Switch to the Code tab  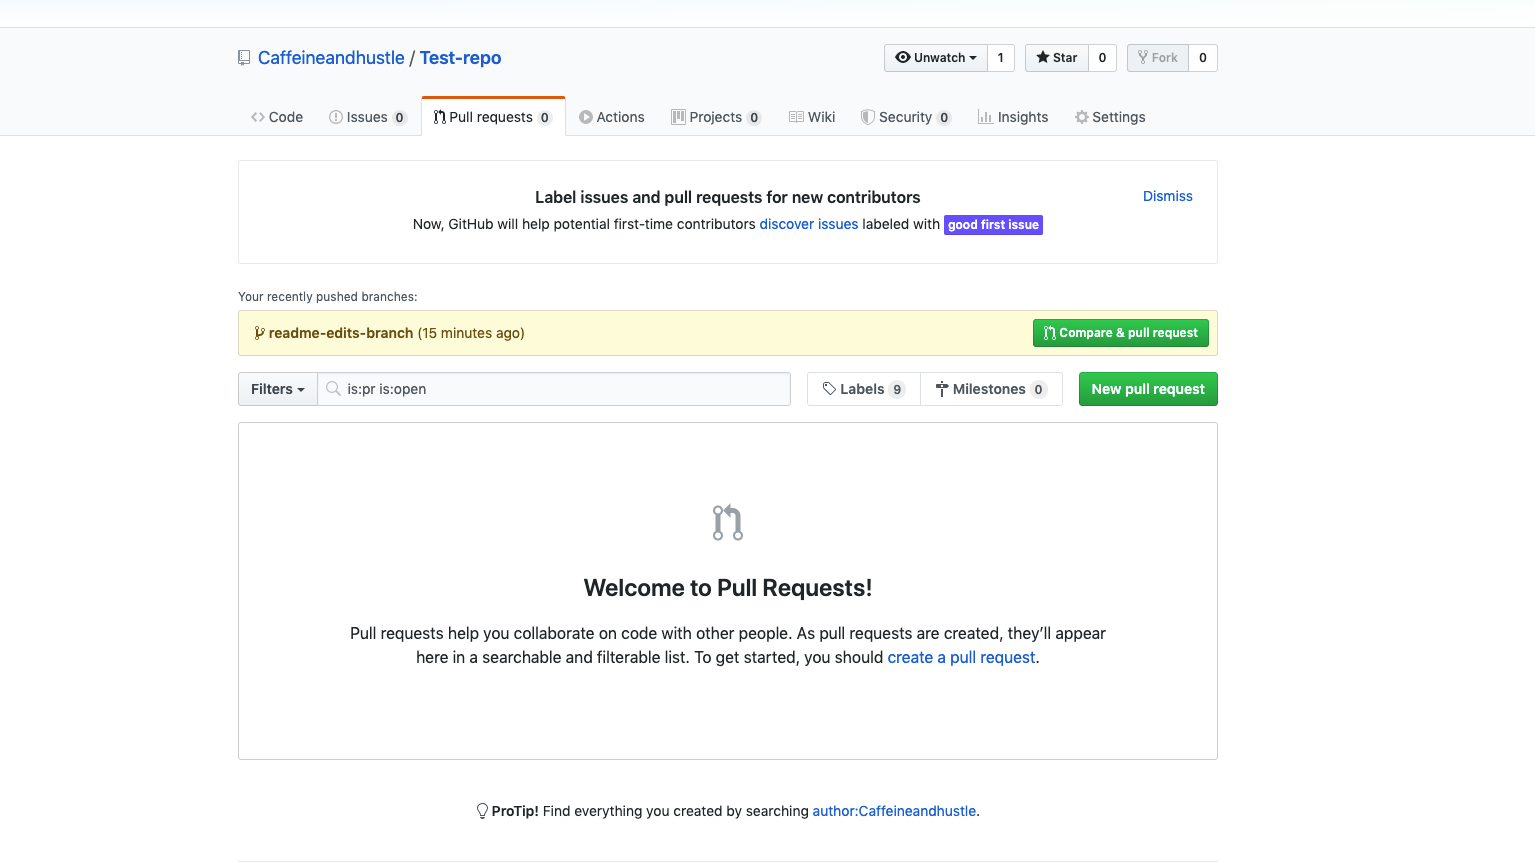click(x=277, y=117)
